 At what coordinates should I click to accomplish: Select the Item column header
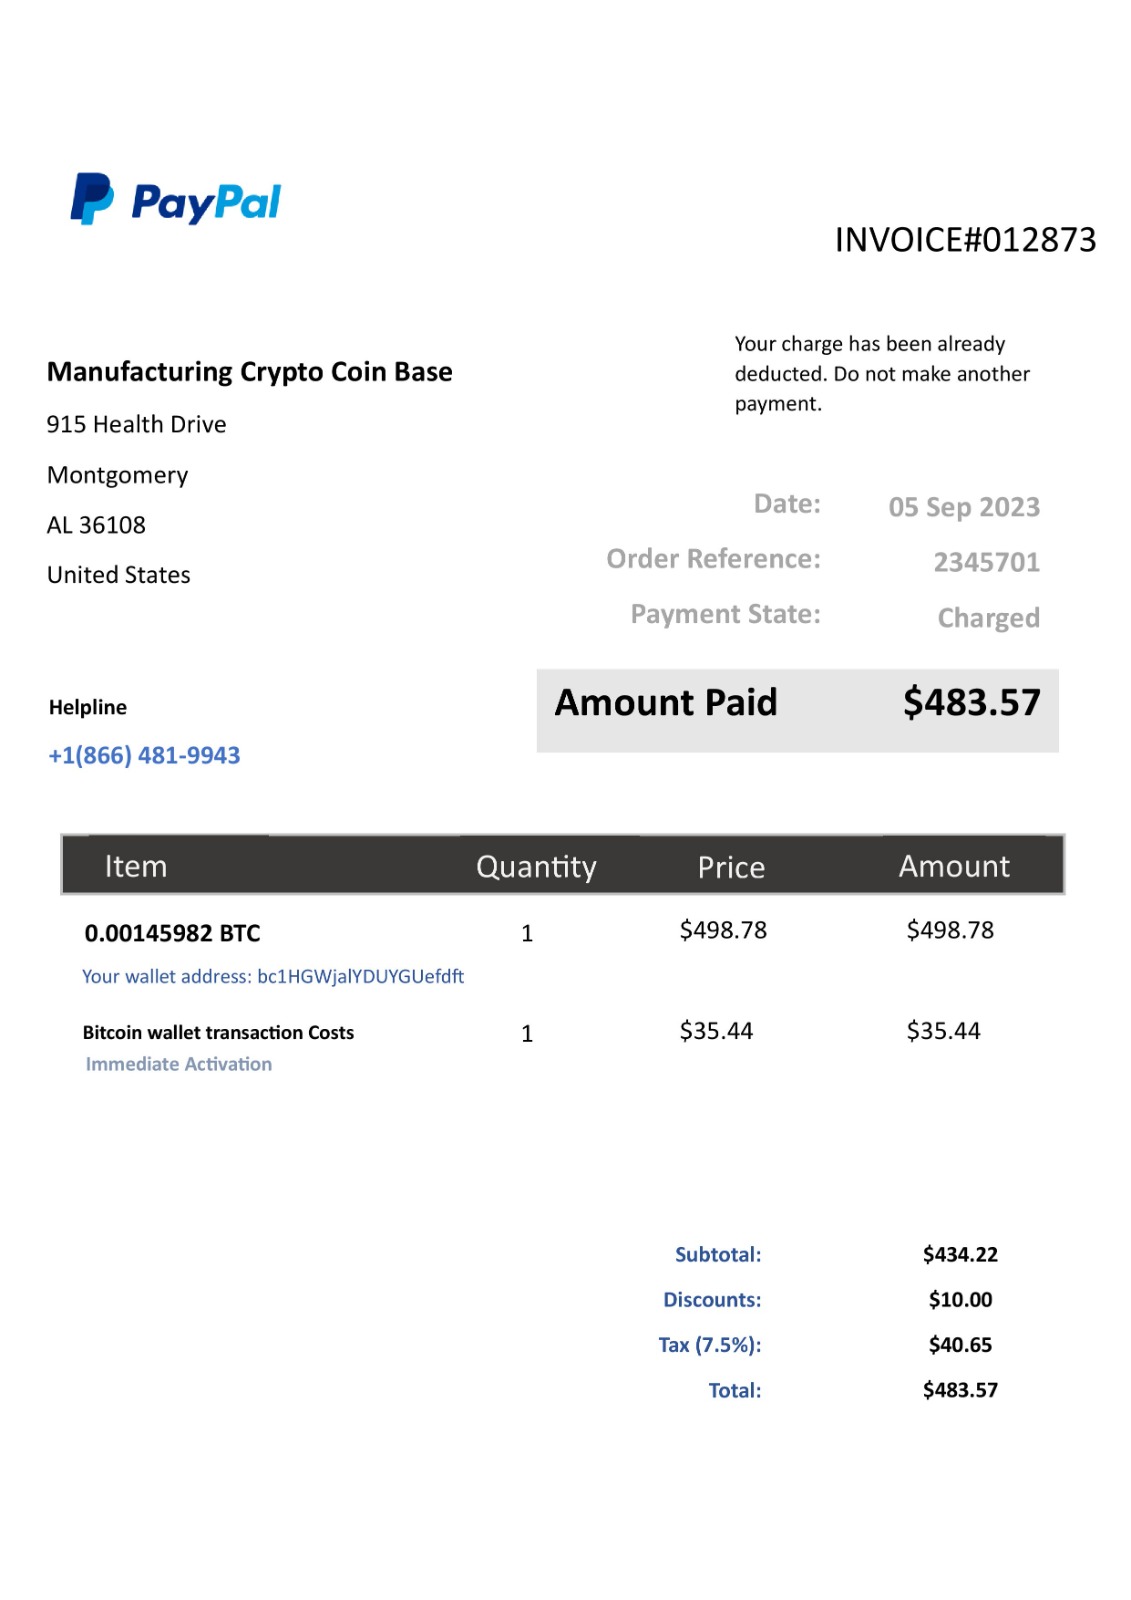[x=136, y=866]
